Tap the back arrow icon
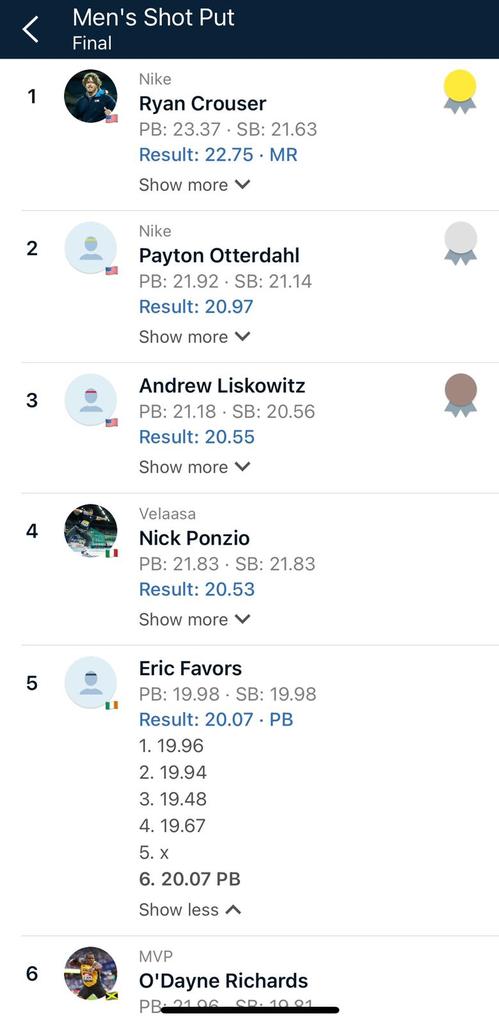This screenshot has height=1024, width=499. pos(30,29)
